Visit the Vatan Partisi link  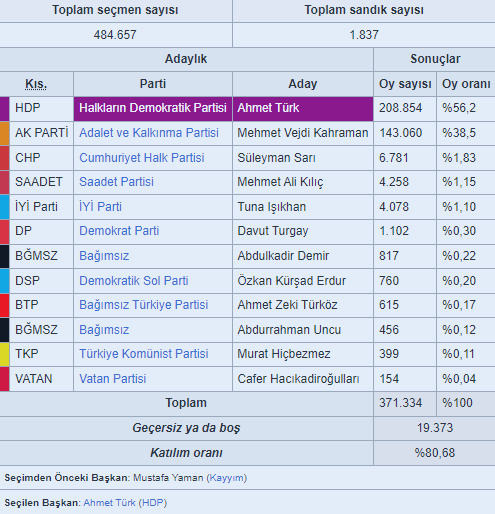pyautogui.click(x=113, y=379)
